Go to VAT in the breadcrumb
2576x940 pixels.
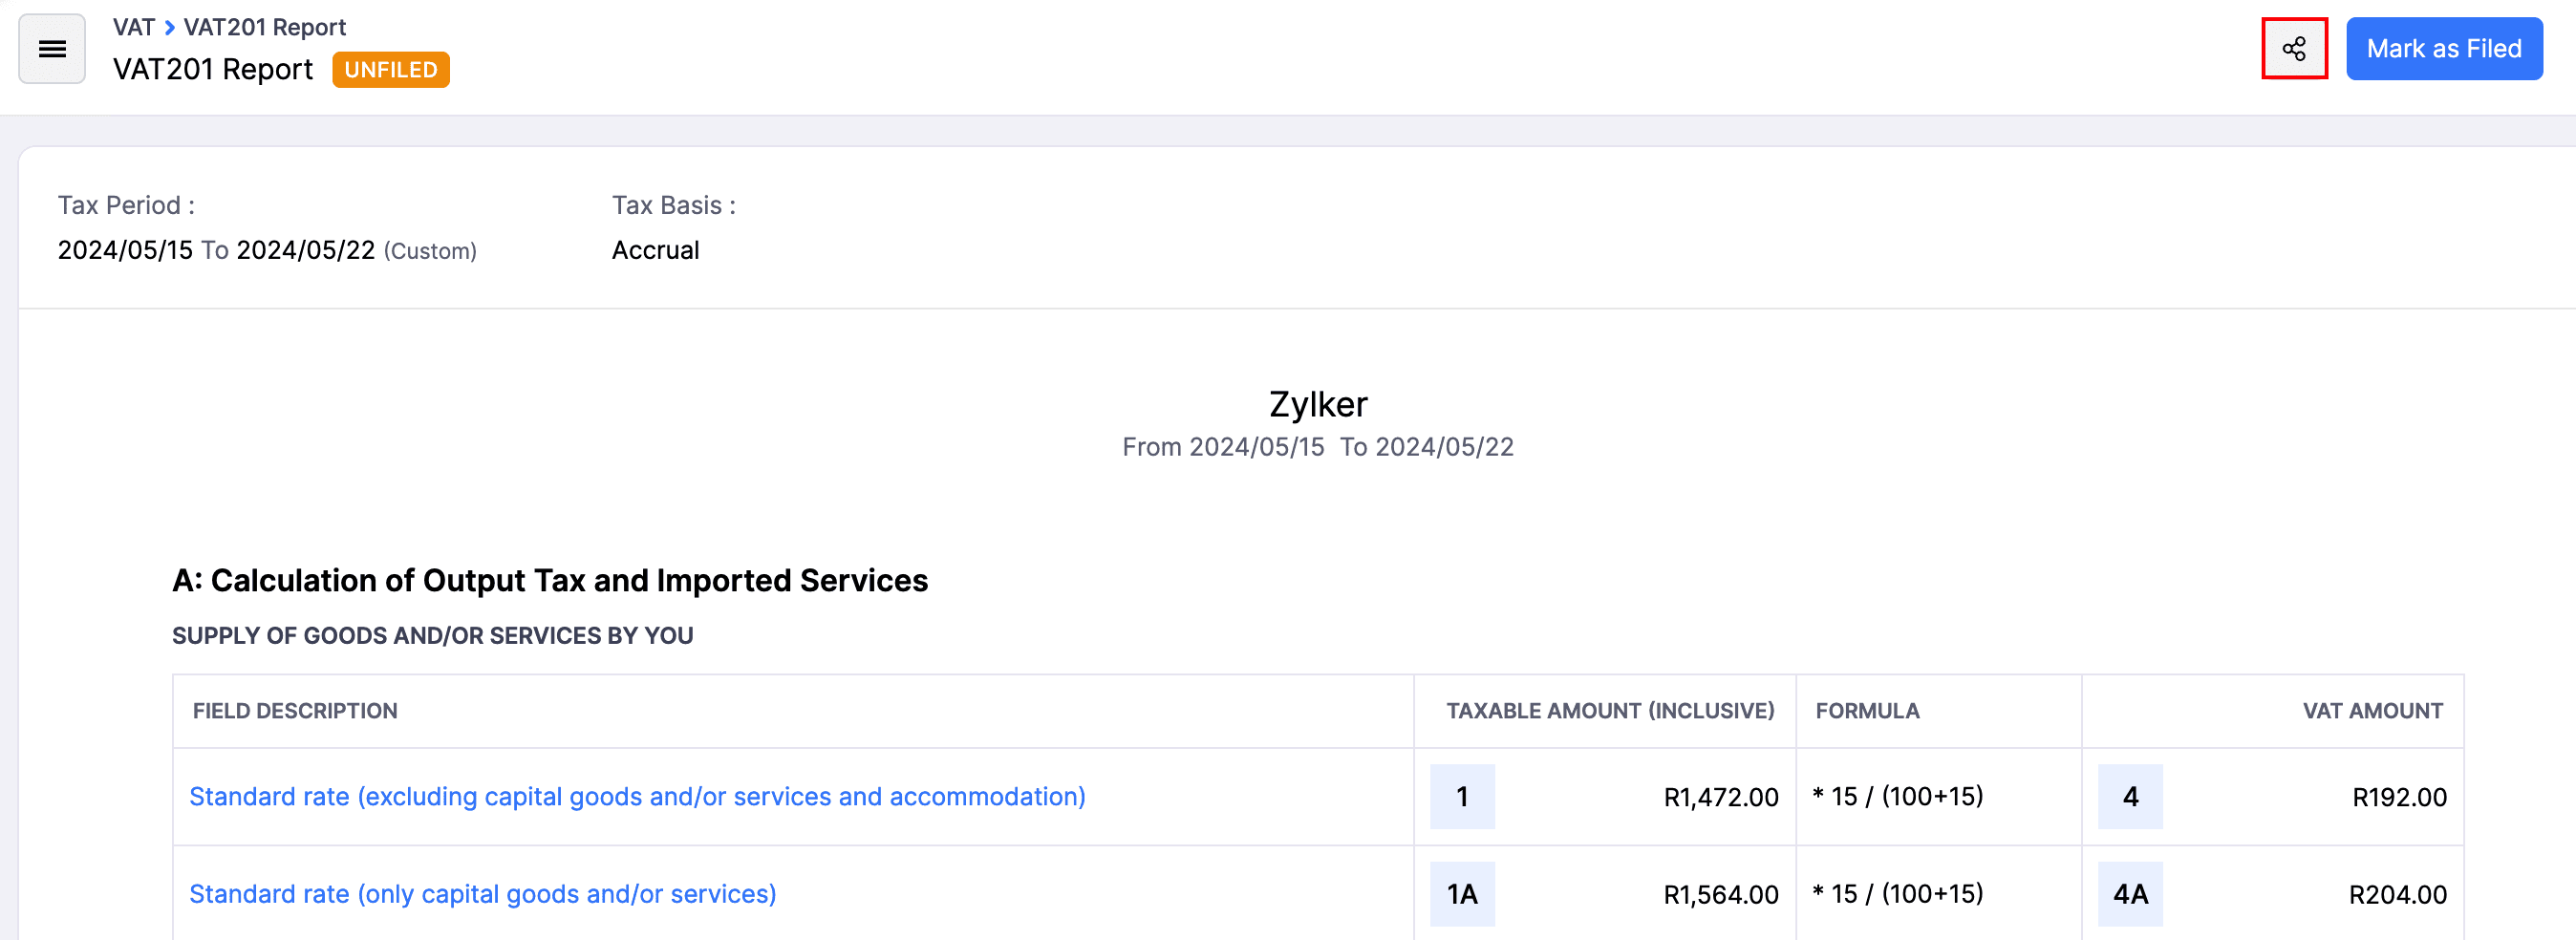(133, 27)
